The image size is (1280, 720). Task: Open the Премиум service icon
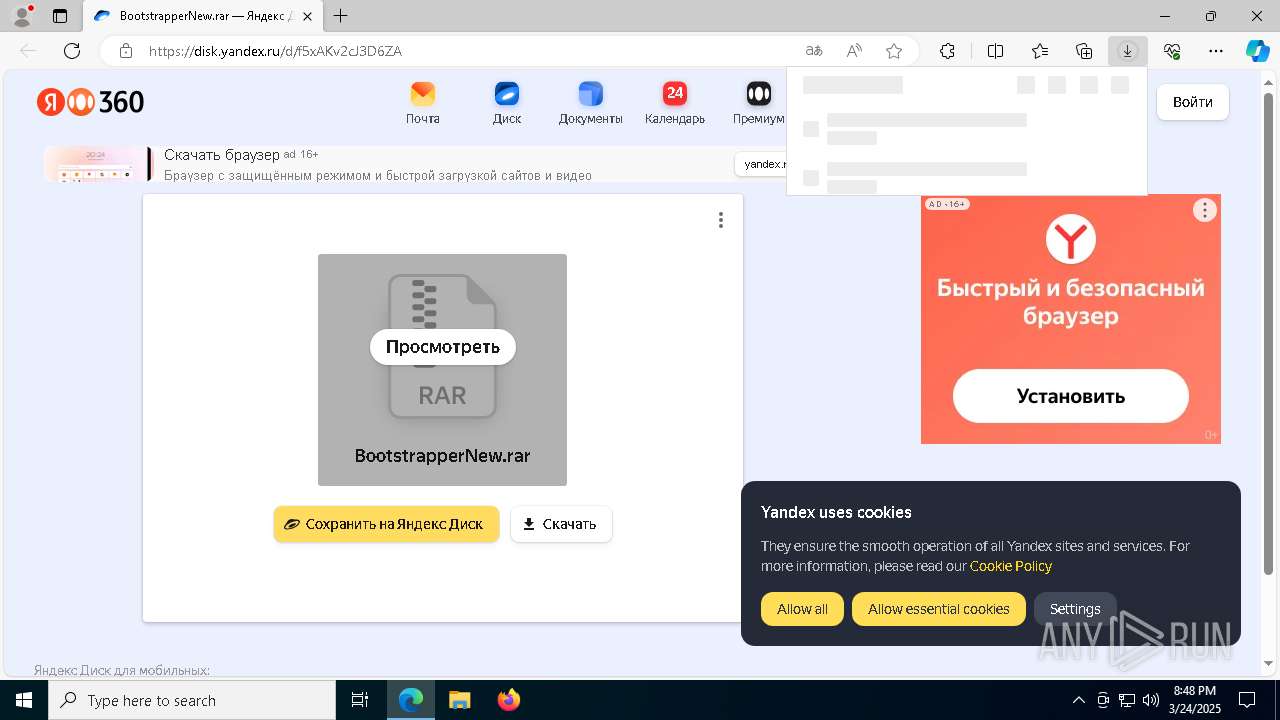[x=759, y=103]
